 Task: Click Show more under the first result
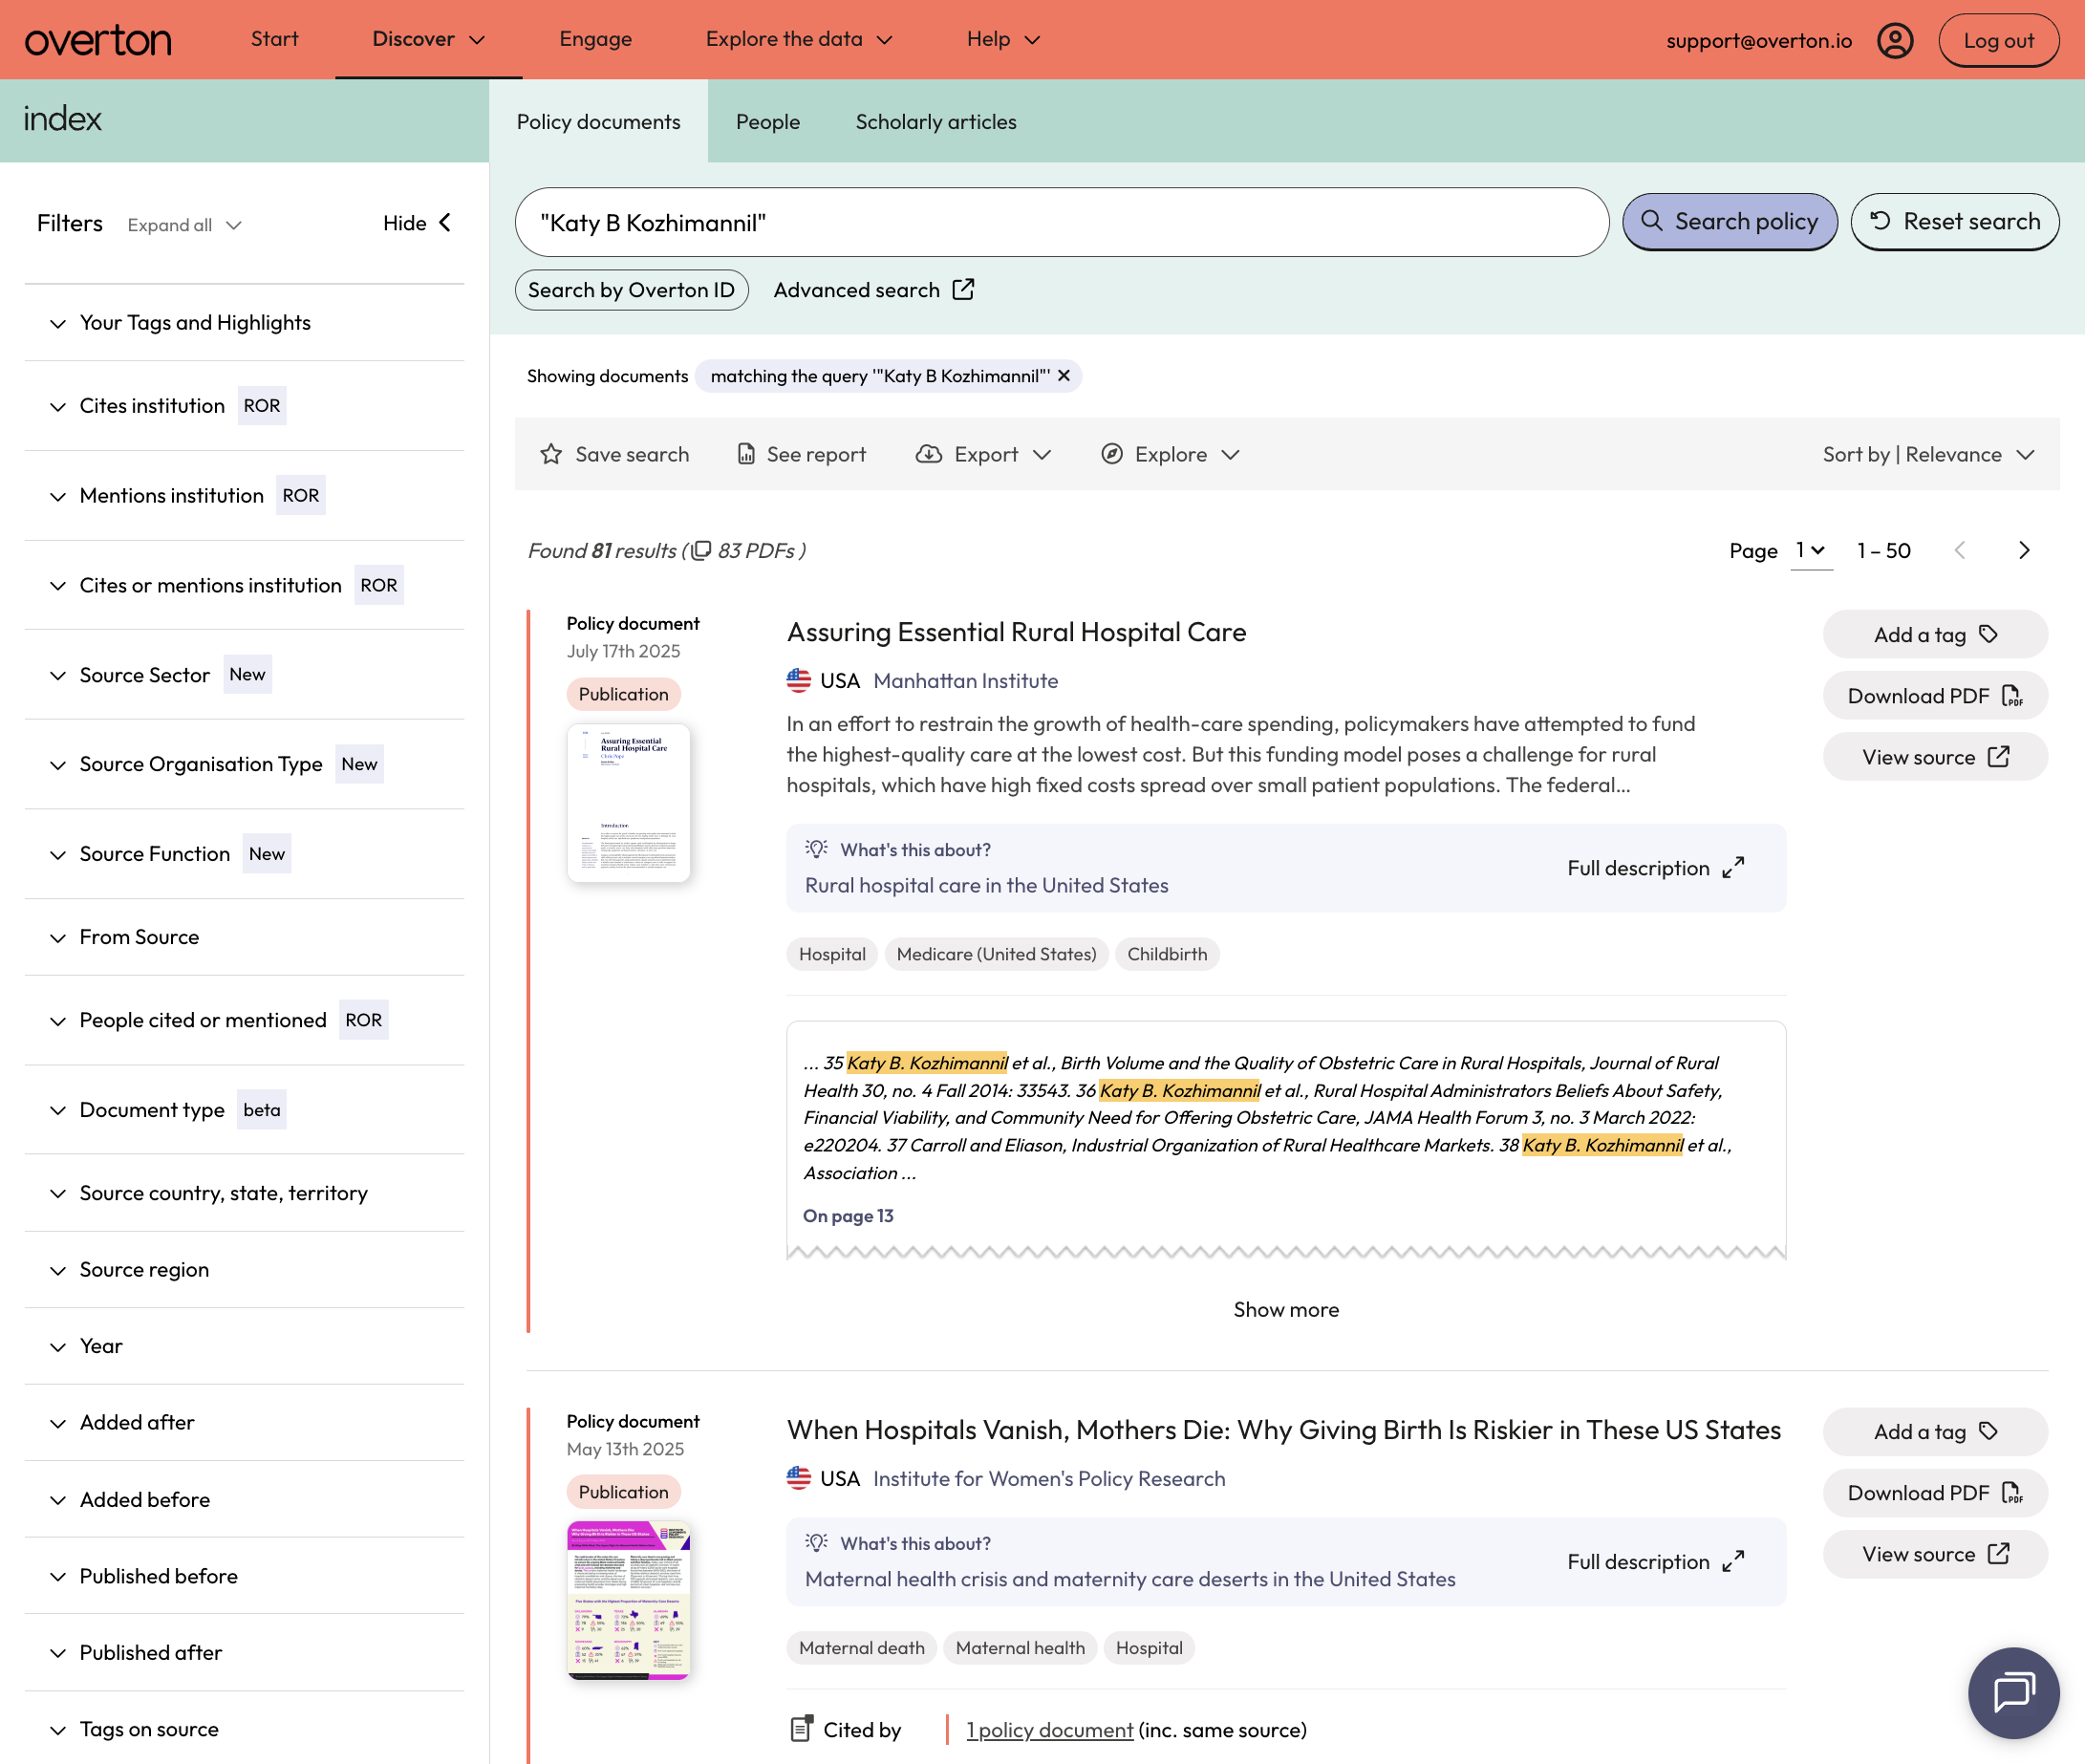coord(1285,1309)
